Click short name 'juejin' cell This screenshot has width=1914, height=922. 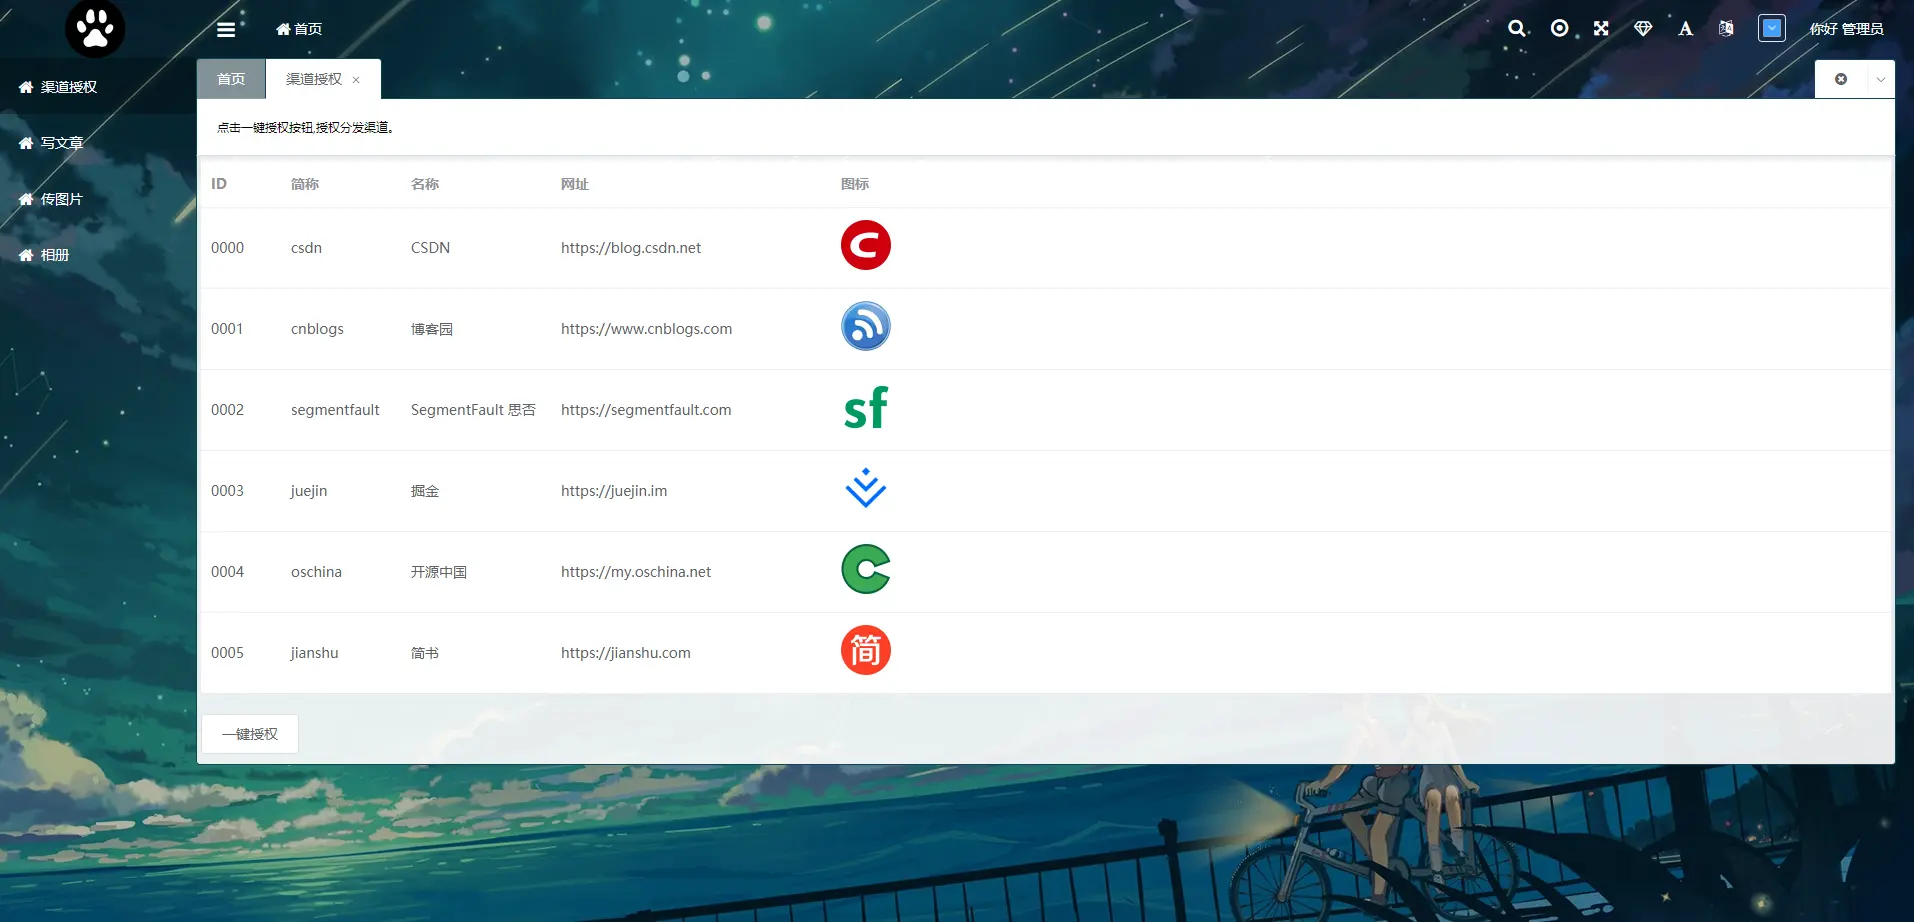click(x=309, y=491)
